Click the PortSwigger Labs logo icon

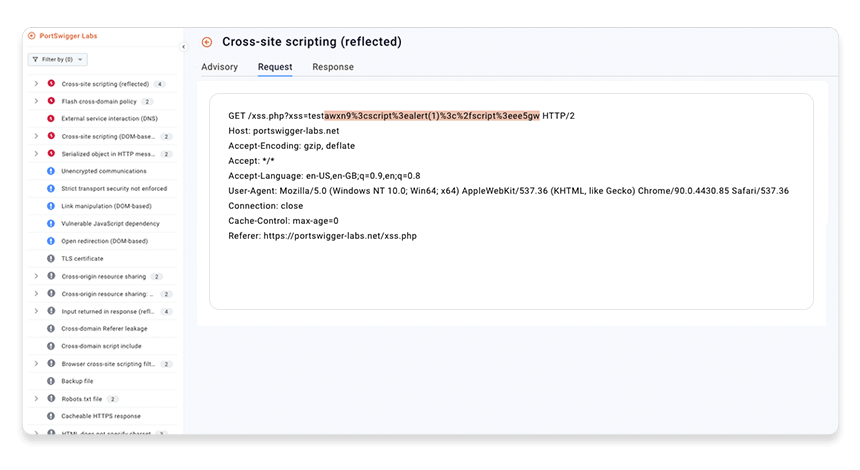(x=32, y=36)
